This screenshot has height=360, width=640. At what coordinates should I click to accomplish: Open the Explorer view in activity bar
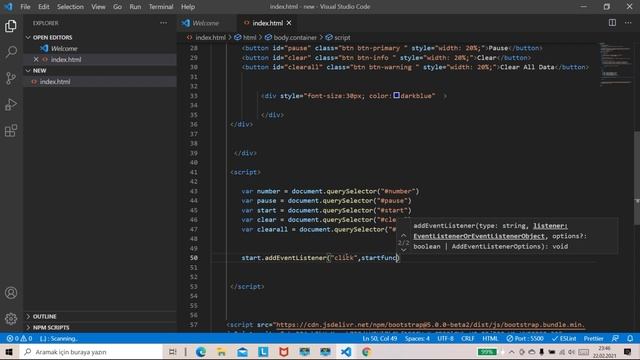[11, 26]
